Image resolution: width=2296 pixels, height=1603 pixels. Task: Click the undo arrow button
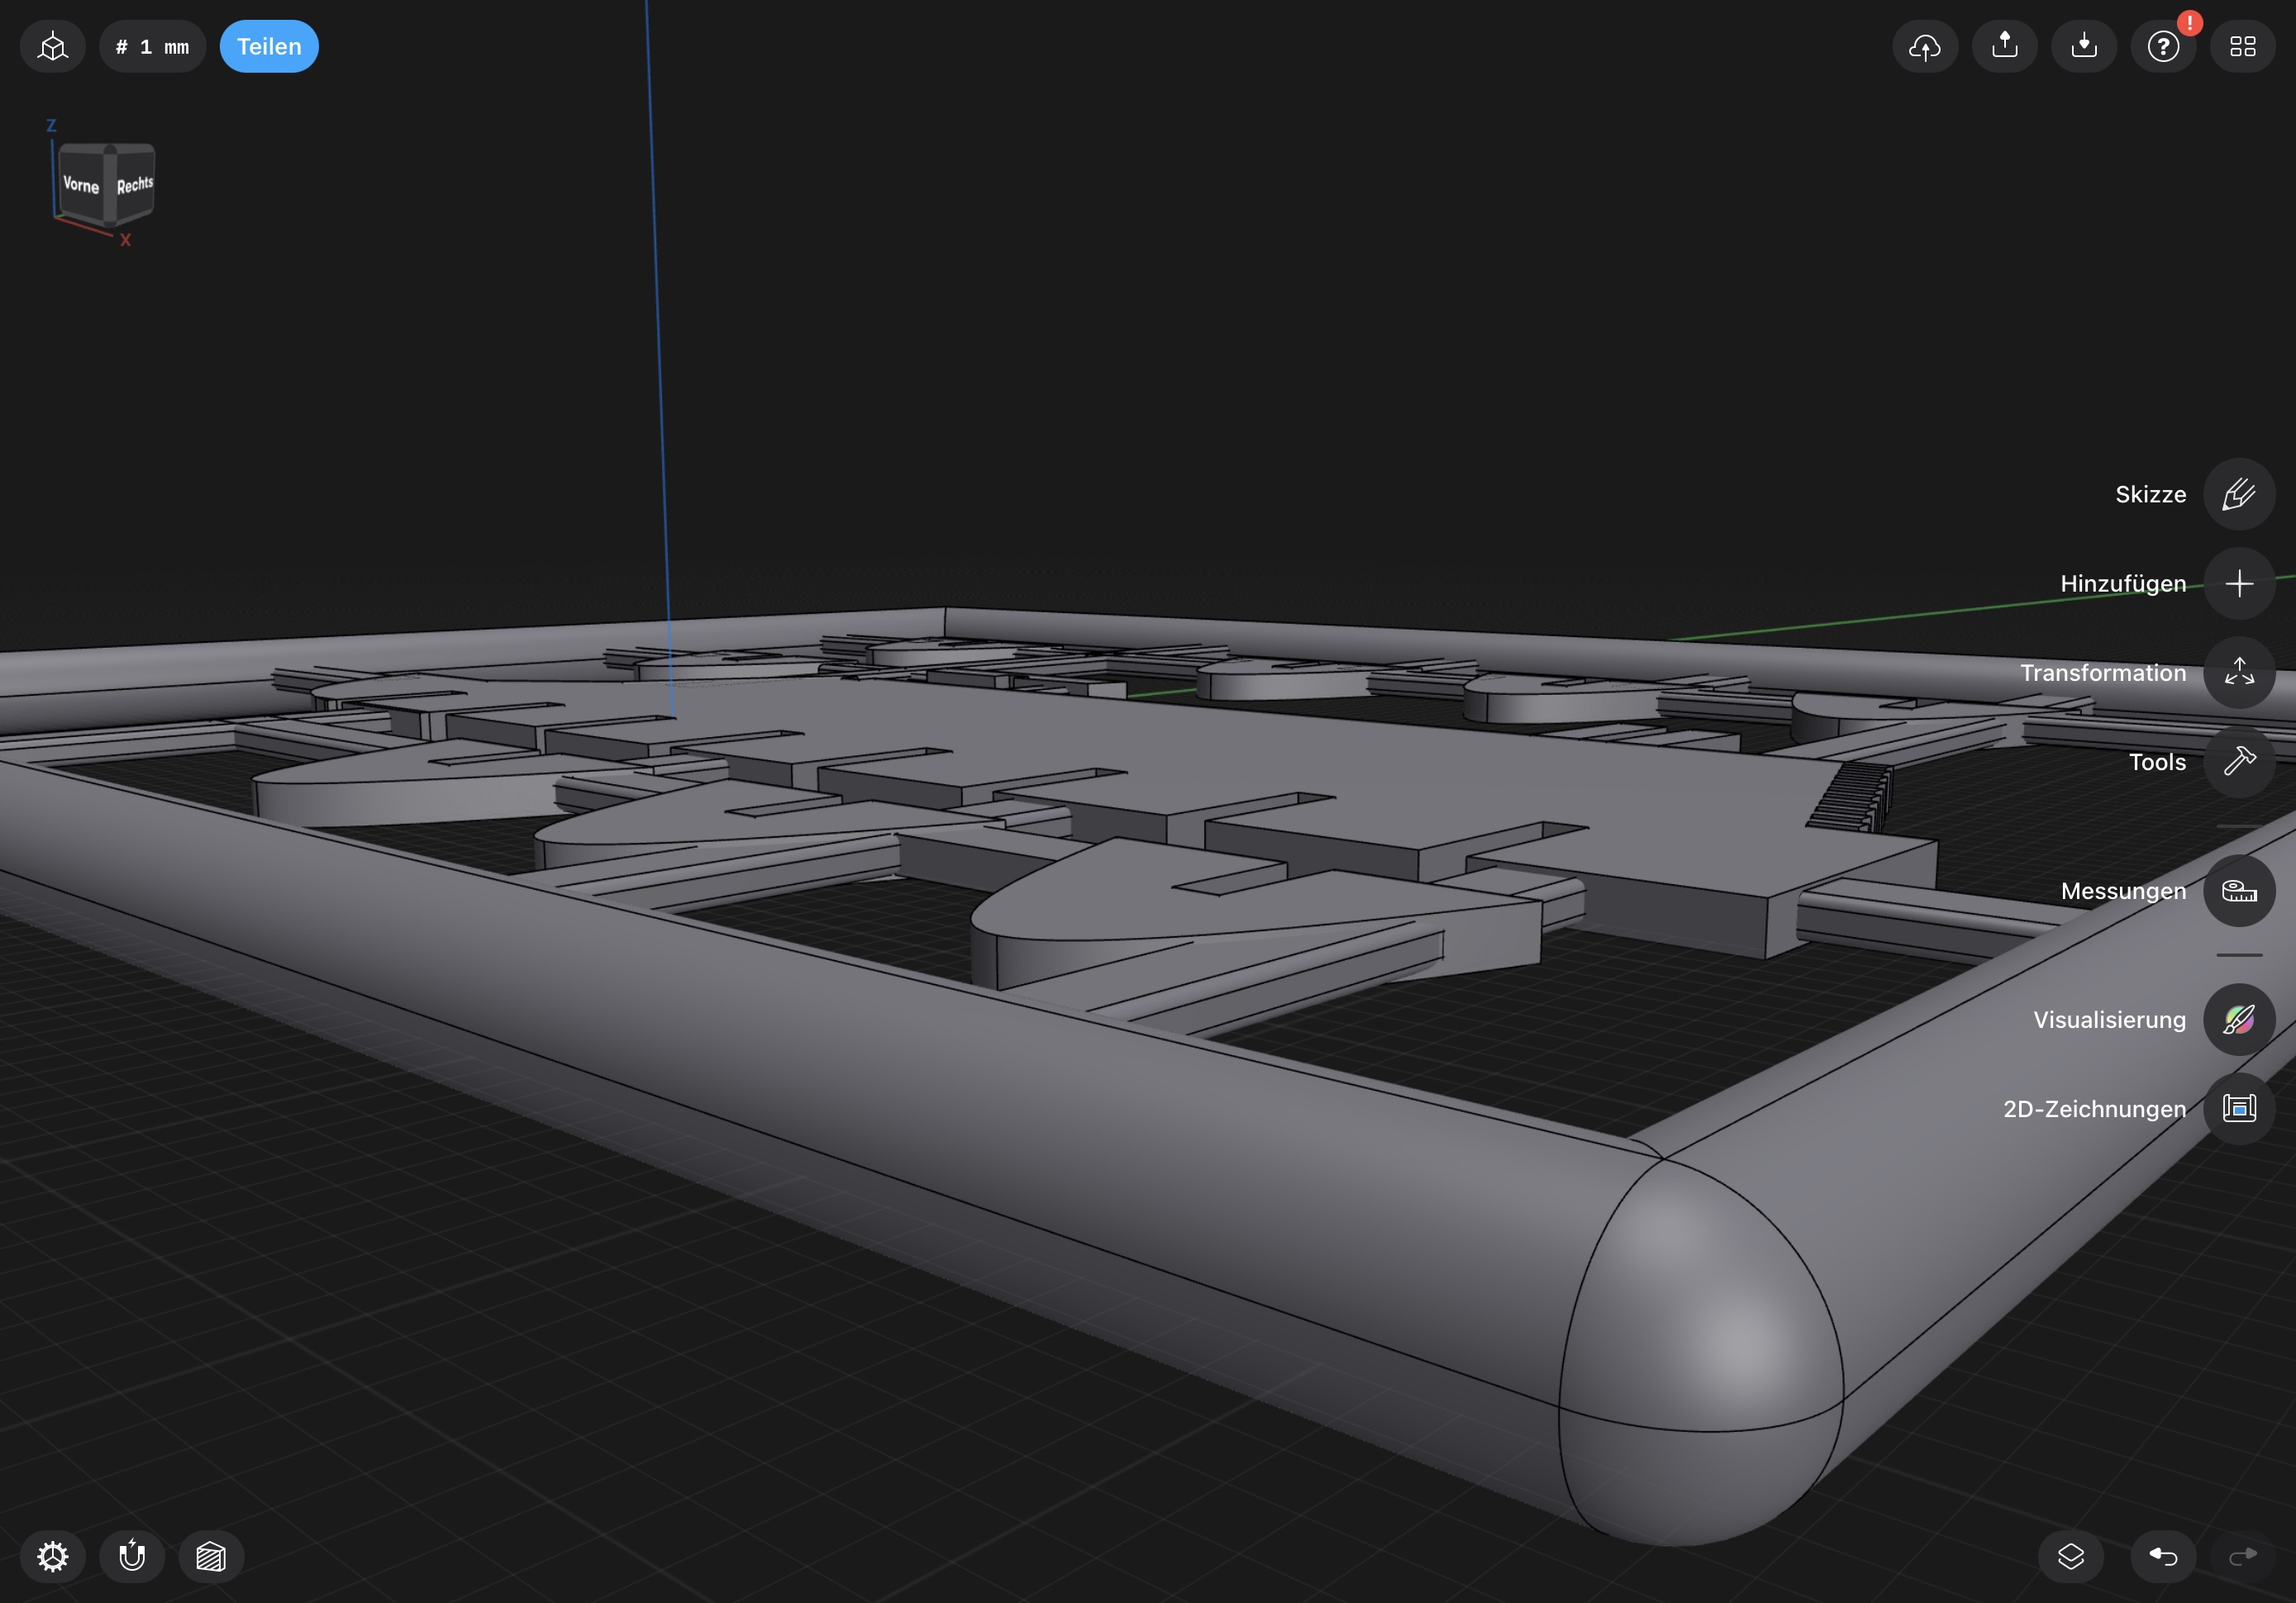(x=2163, y=1556)
